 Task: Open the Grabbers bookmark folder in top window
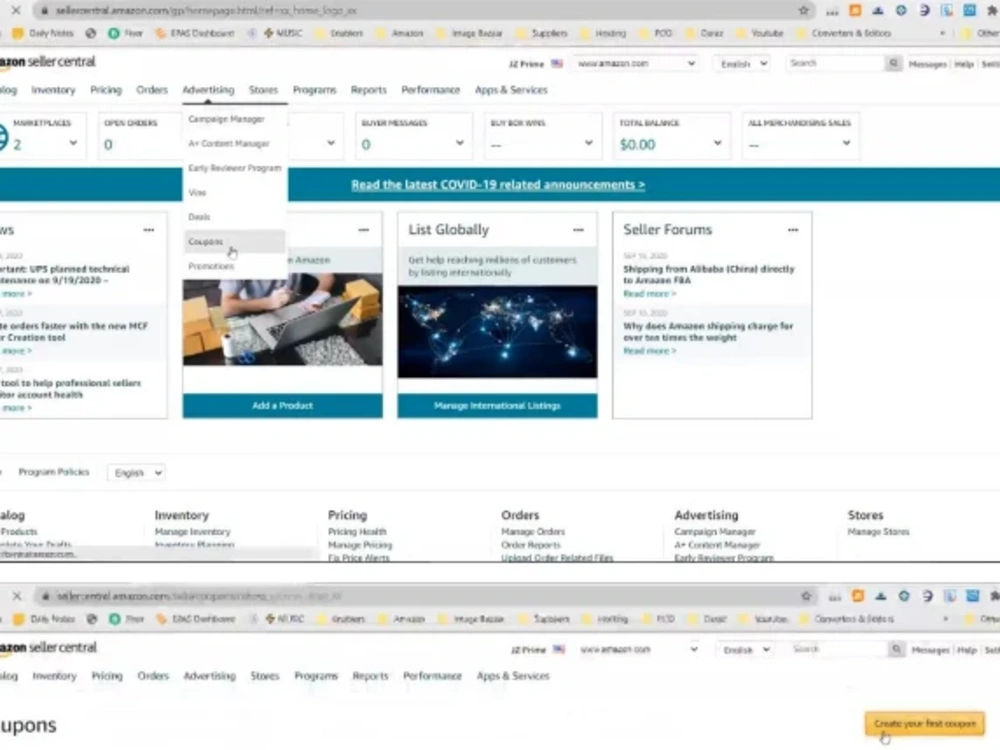(340, 33)
